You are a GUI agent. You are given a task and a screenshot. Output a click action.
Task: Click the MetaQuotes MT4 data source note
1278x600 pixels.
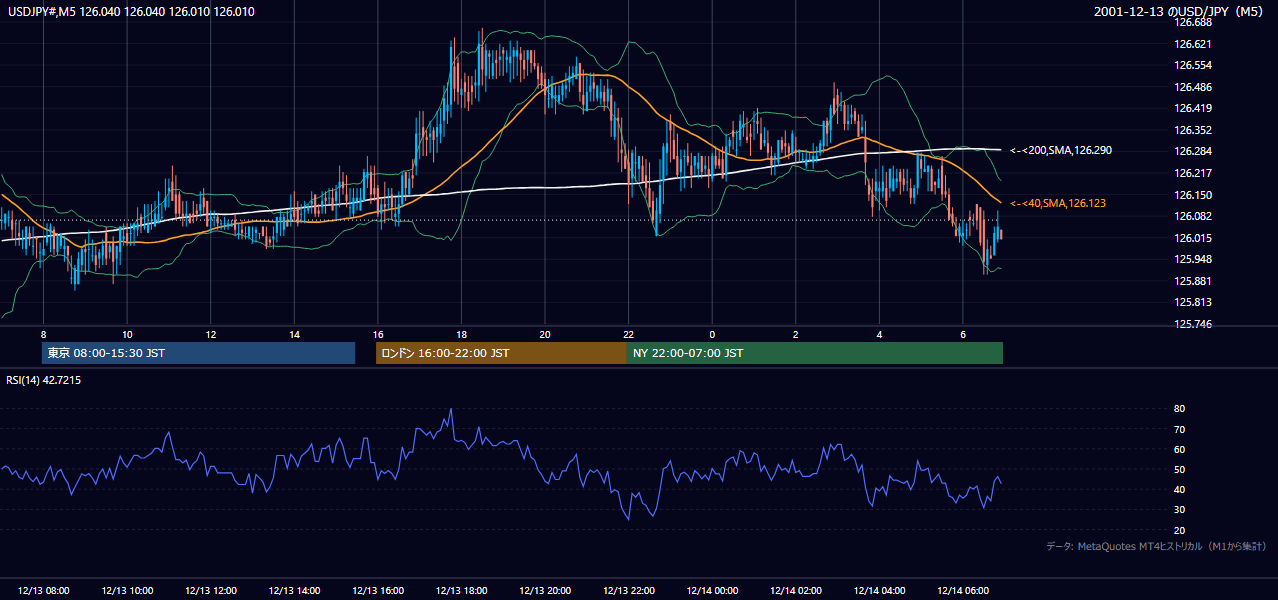pos(1157,546)
